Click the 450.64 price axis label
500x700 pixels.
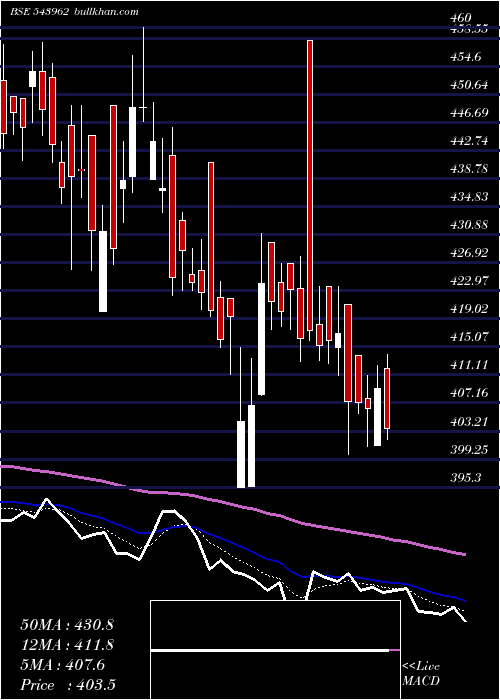[469, 85]
